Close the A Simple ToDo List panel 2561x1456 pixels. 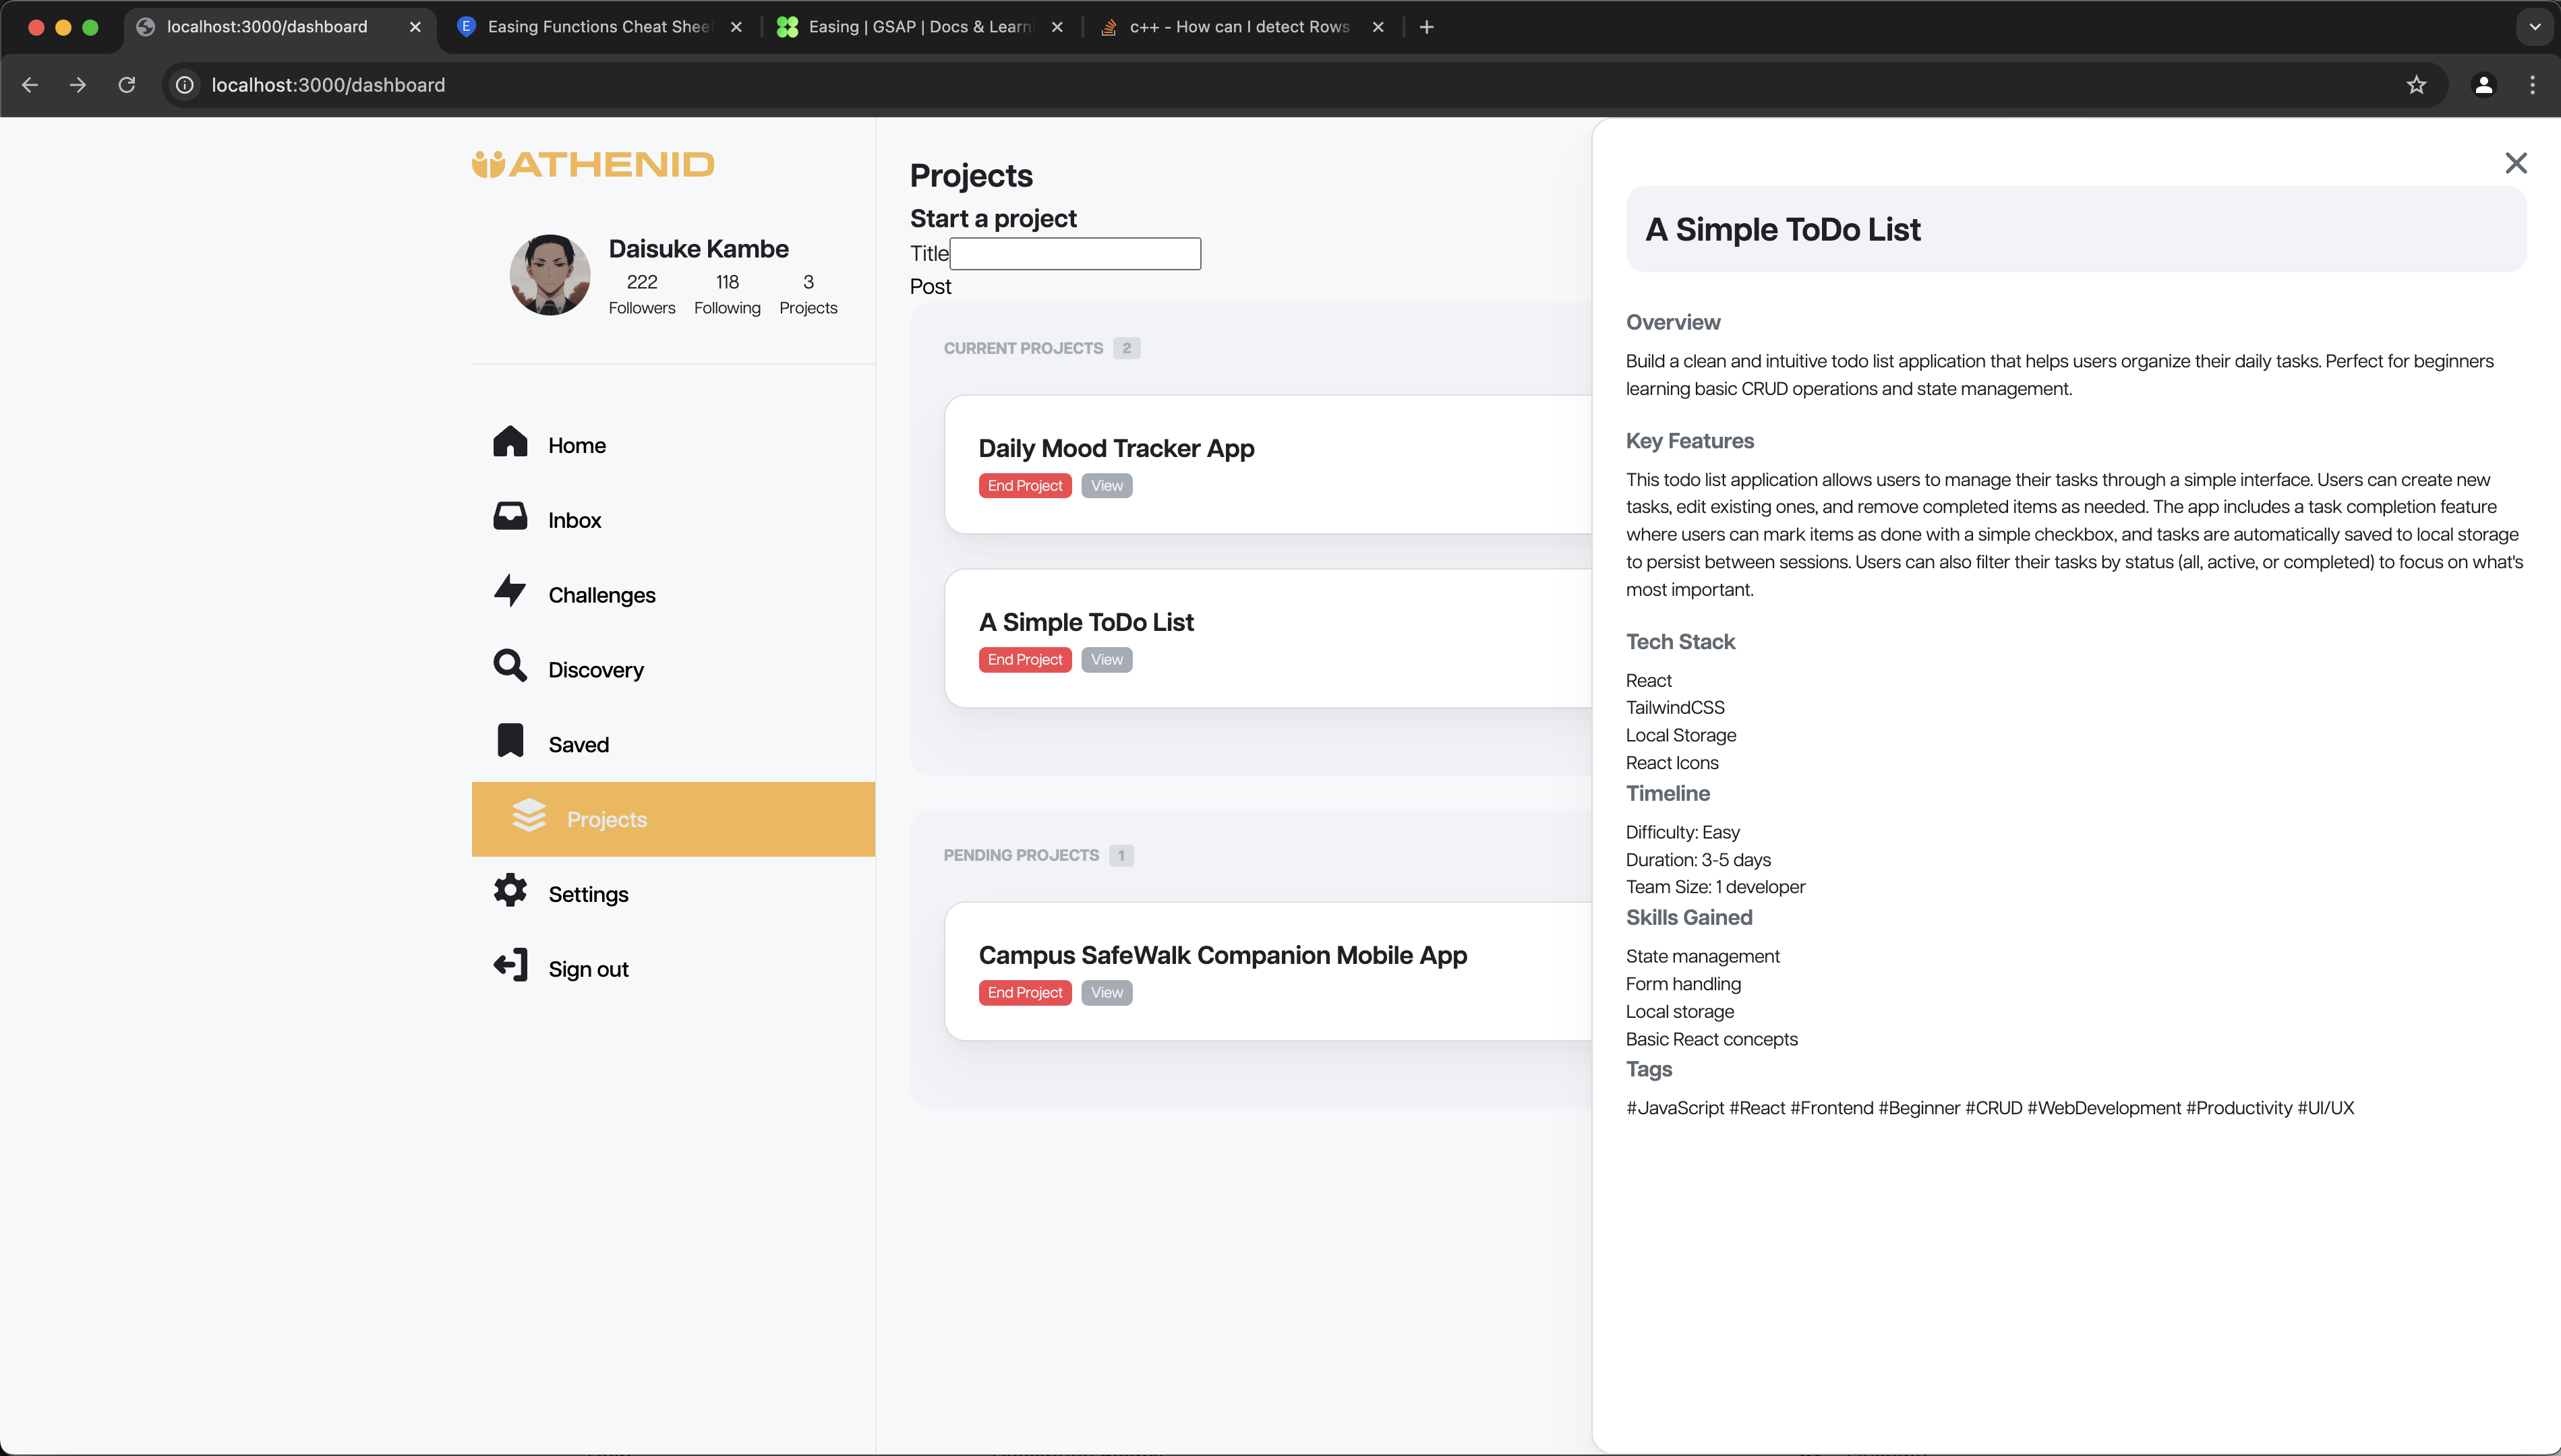pyautogui.click(x=2515, y=163)
